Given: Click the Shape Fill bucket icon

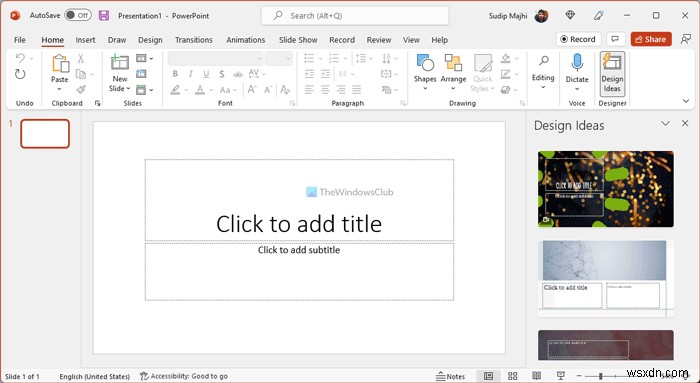Looking at the screenshot, I should pyautogui.click(x=505, y=58).
